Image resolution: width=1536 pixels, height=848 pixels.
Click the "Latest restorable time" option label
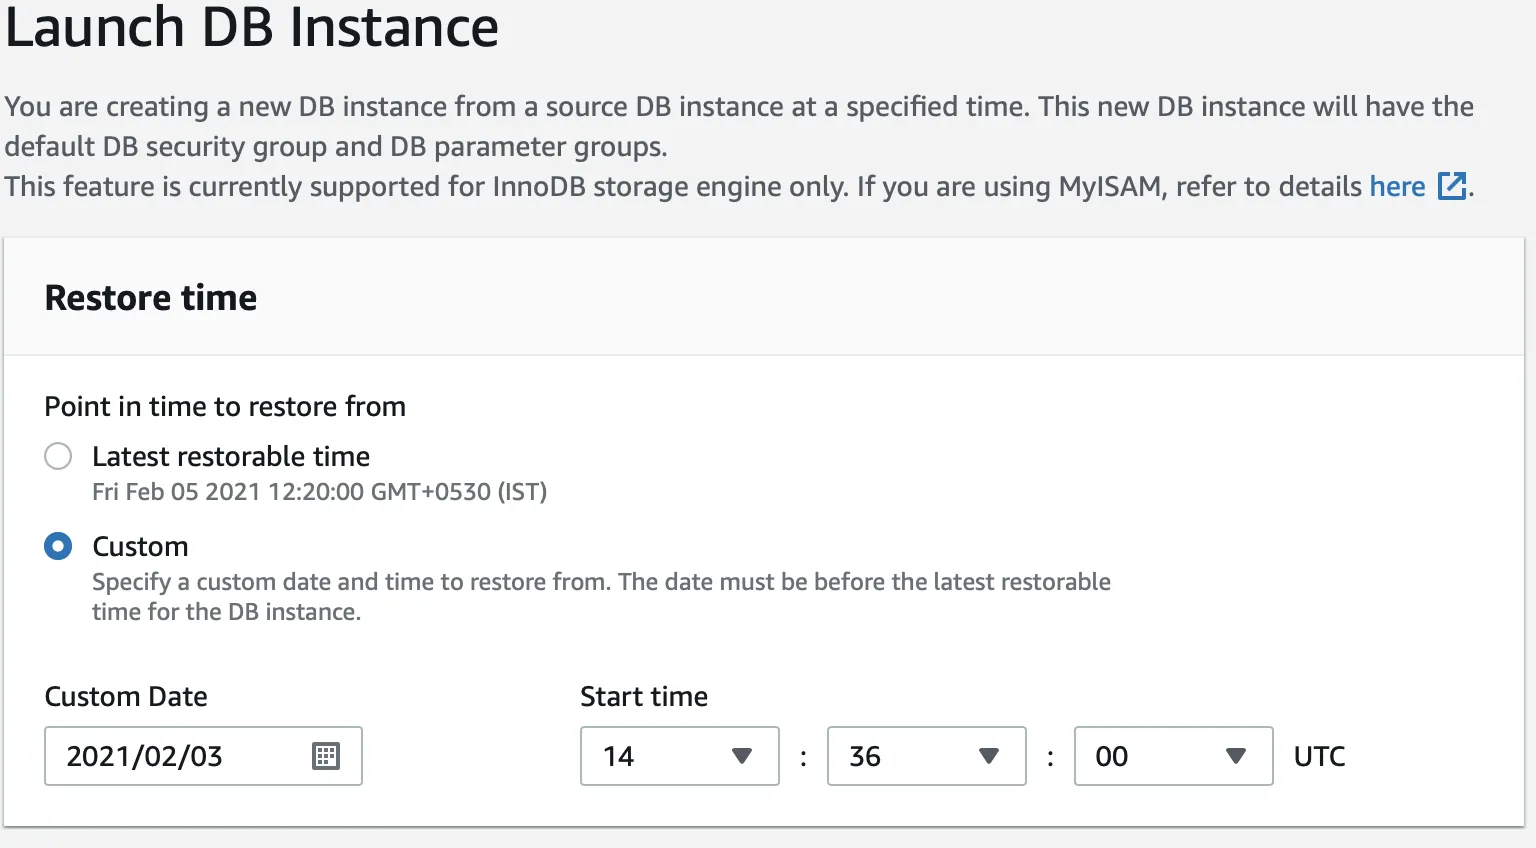231,457
